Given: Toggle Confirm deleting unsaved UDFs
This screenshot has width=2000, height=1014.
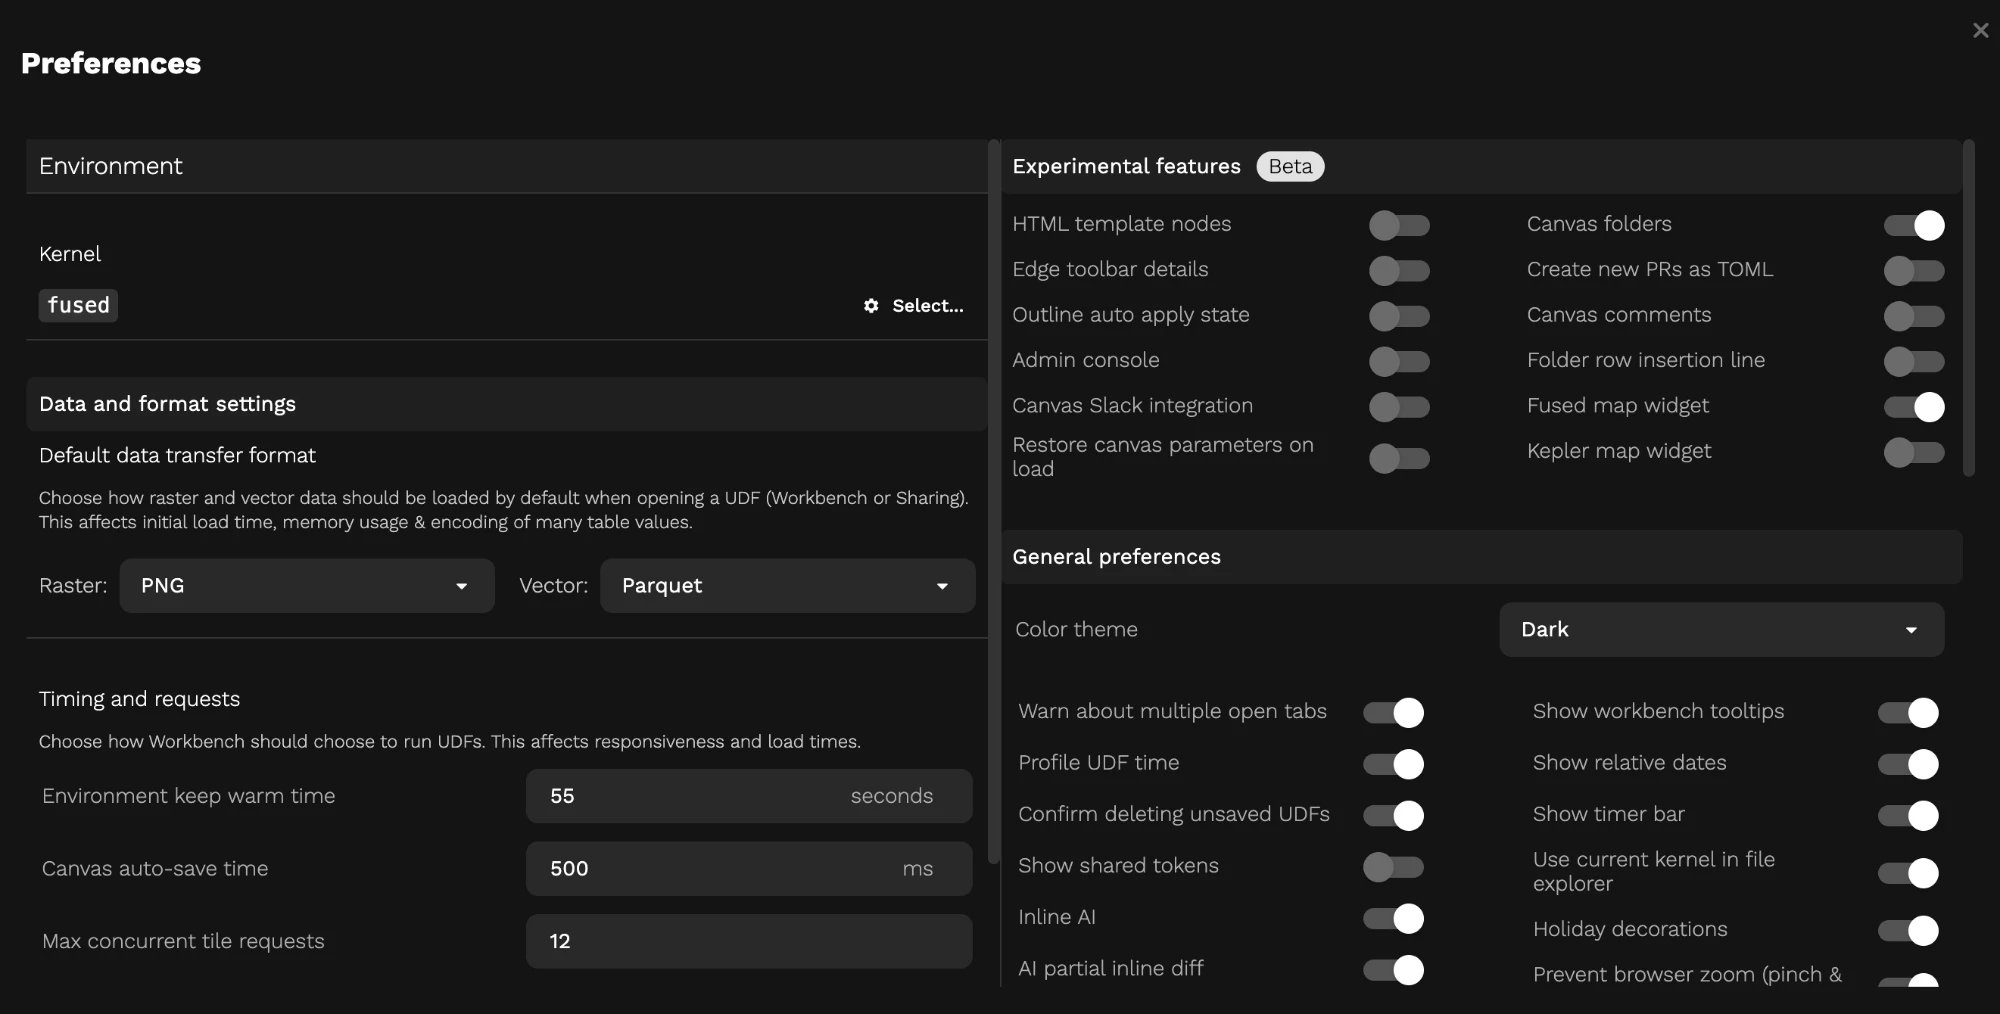Looking at the screenshot, I should coord(1393,815).
